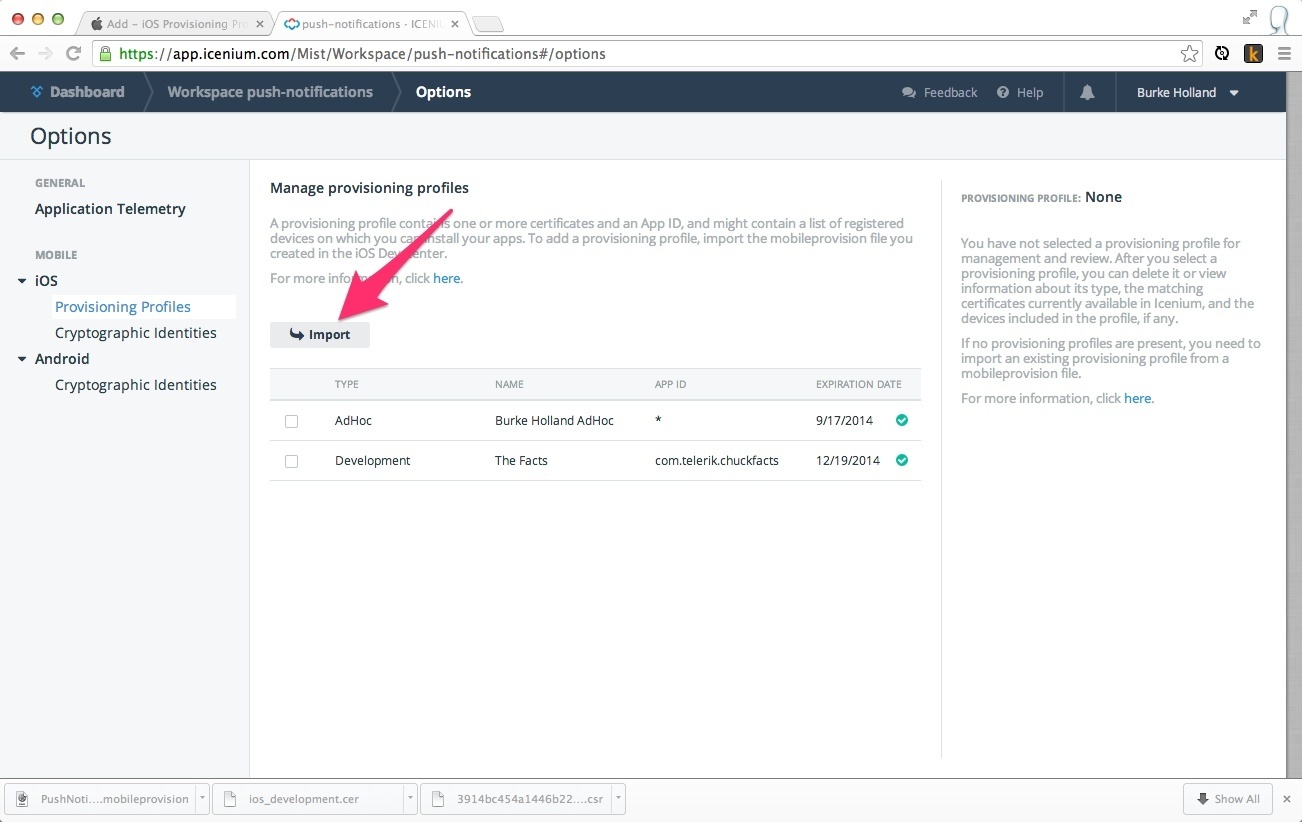Collapse the iOS tree section
The width and height of the screenshot is (1302, 822).
pos(22,281)
